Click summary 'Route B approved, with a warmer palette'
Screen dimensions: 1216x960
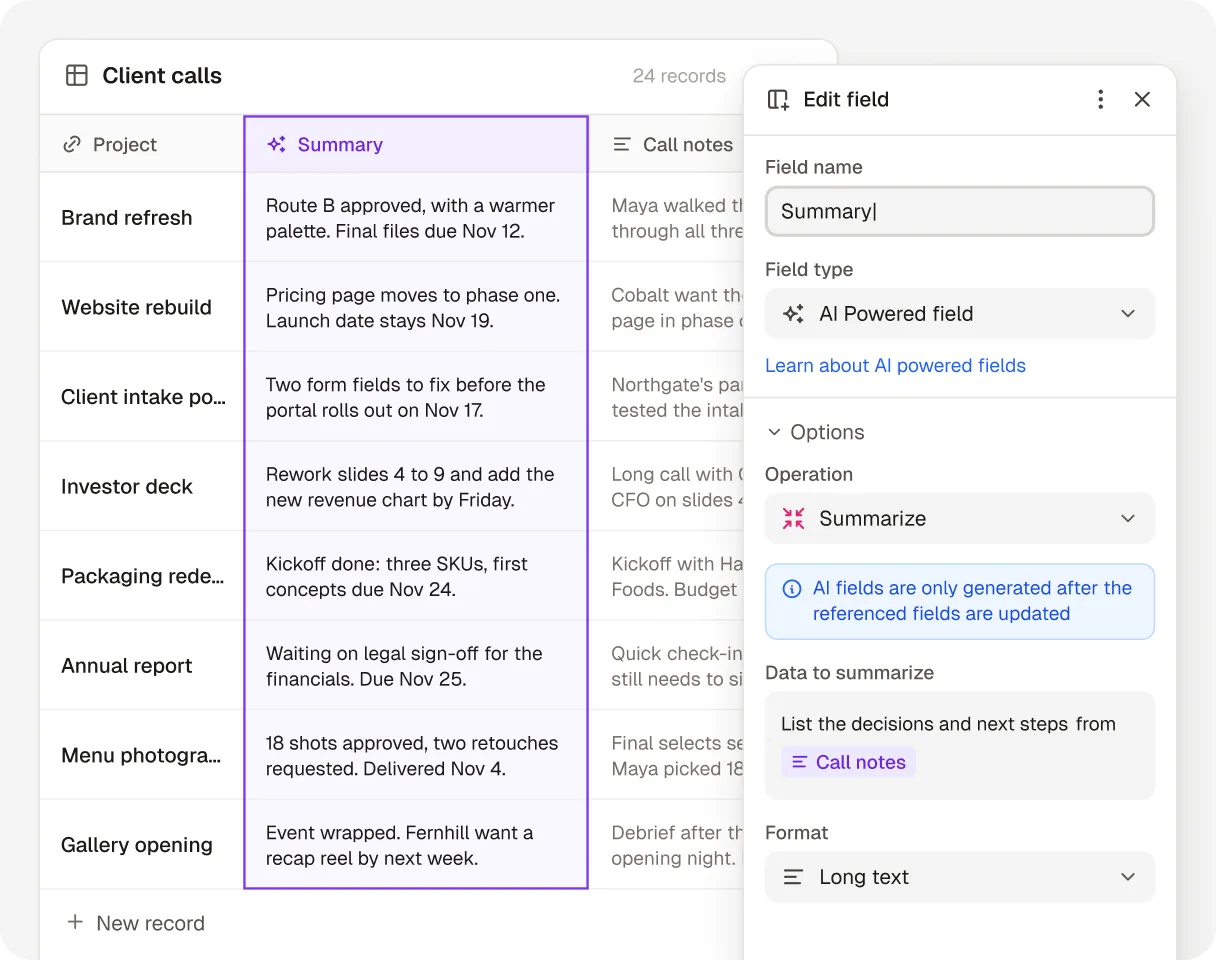click(x=416, y=218)
